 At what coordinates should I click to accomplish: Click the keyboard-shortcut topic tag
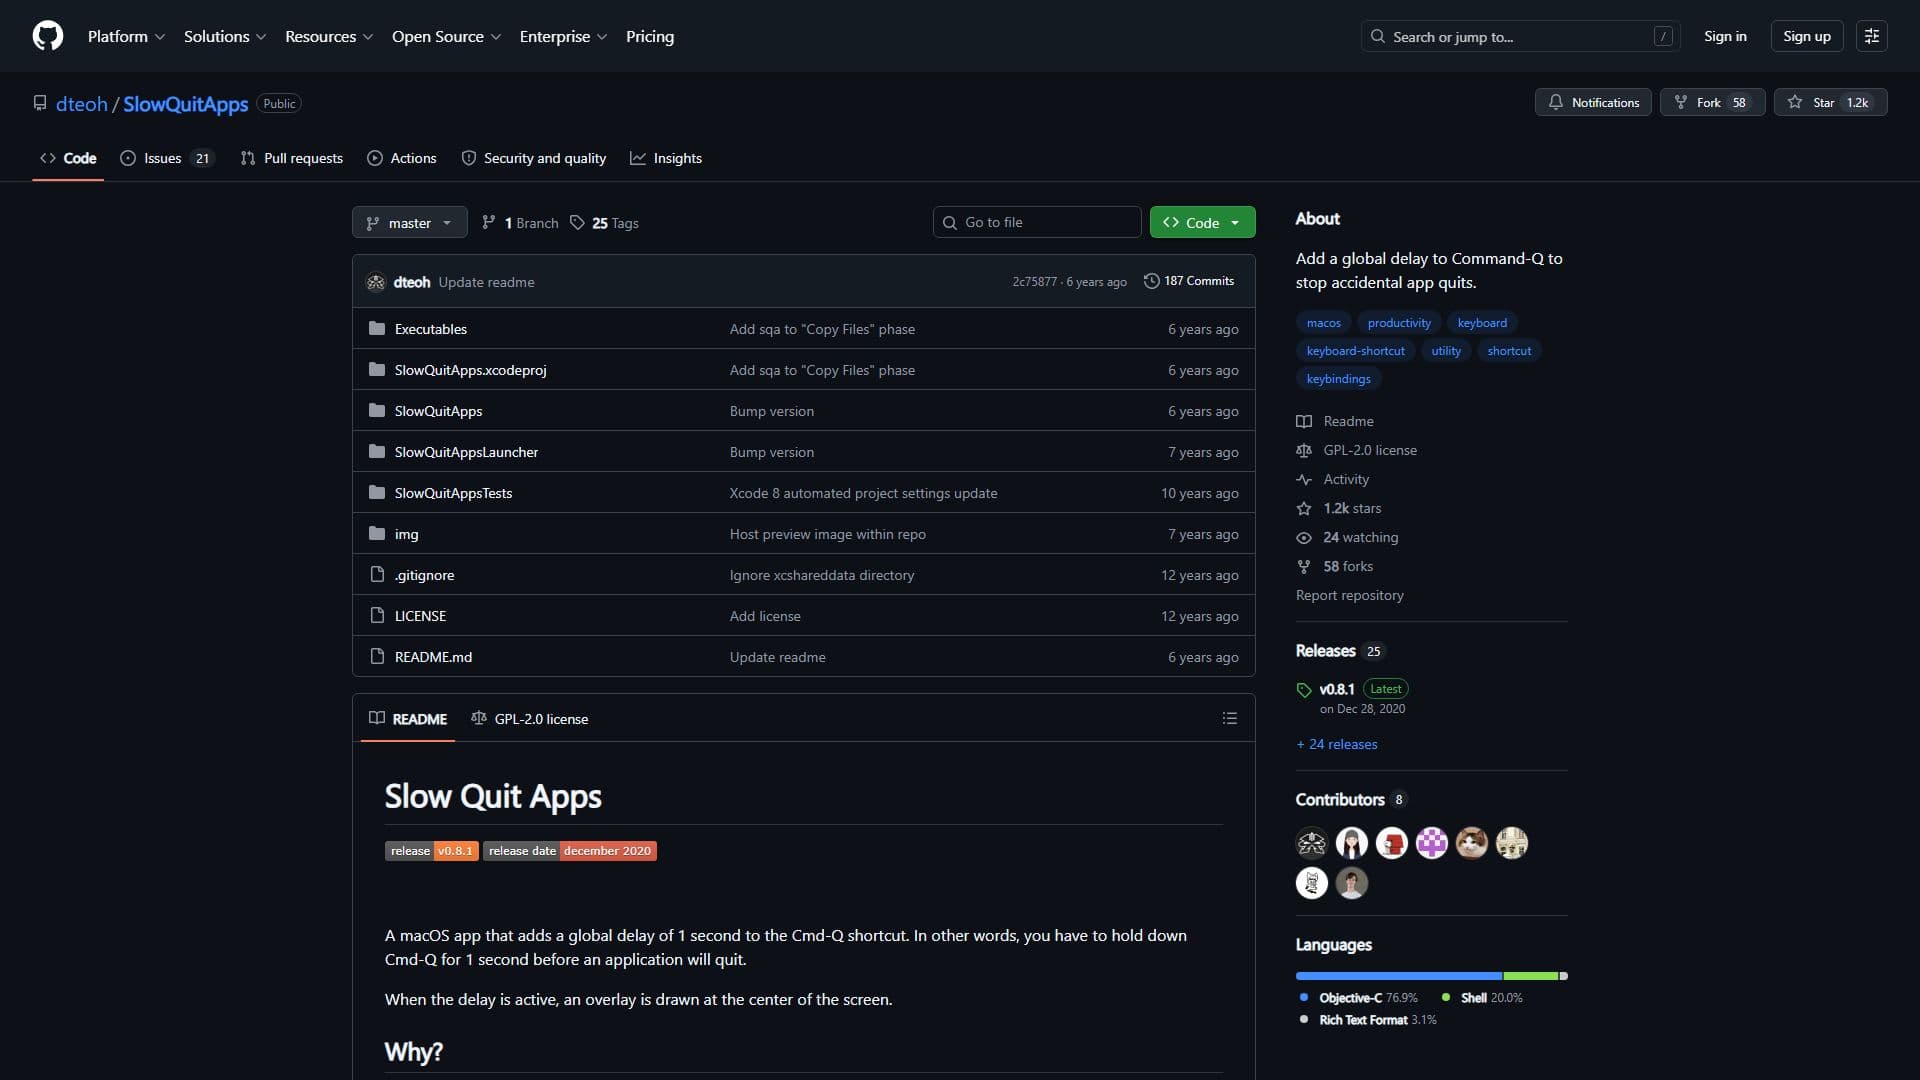coord(1355,351)
